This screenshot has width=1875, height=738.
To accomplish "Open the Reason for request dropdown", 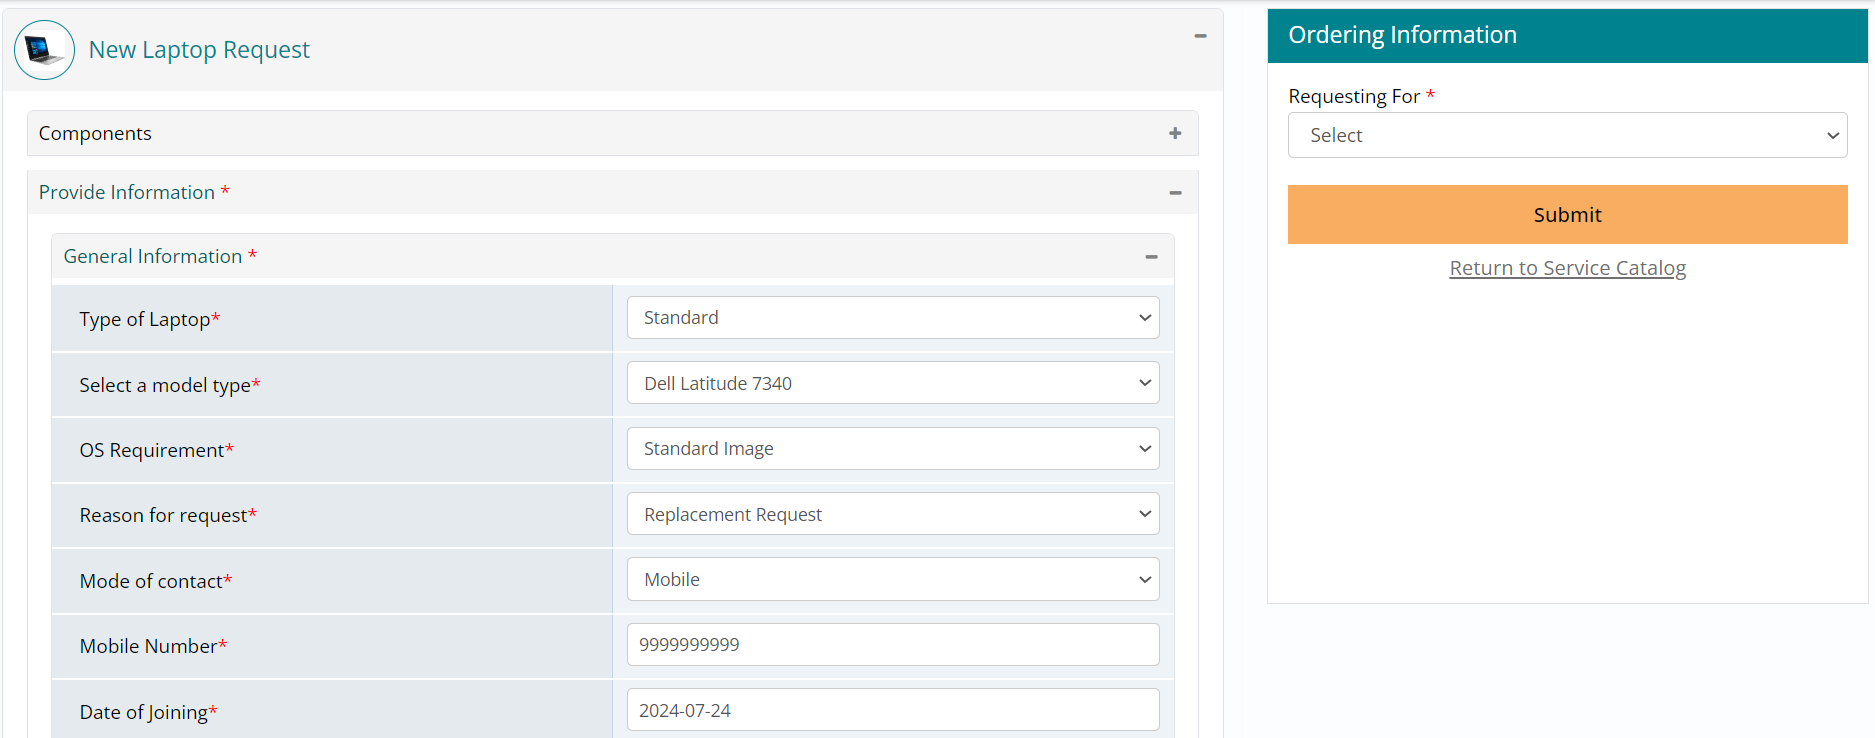I will click(x=892, y=514).
